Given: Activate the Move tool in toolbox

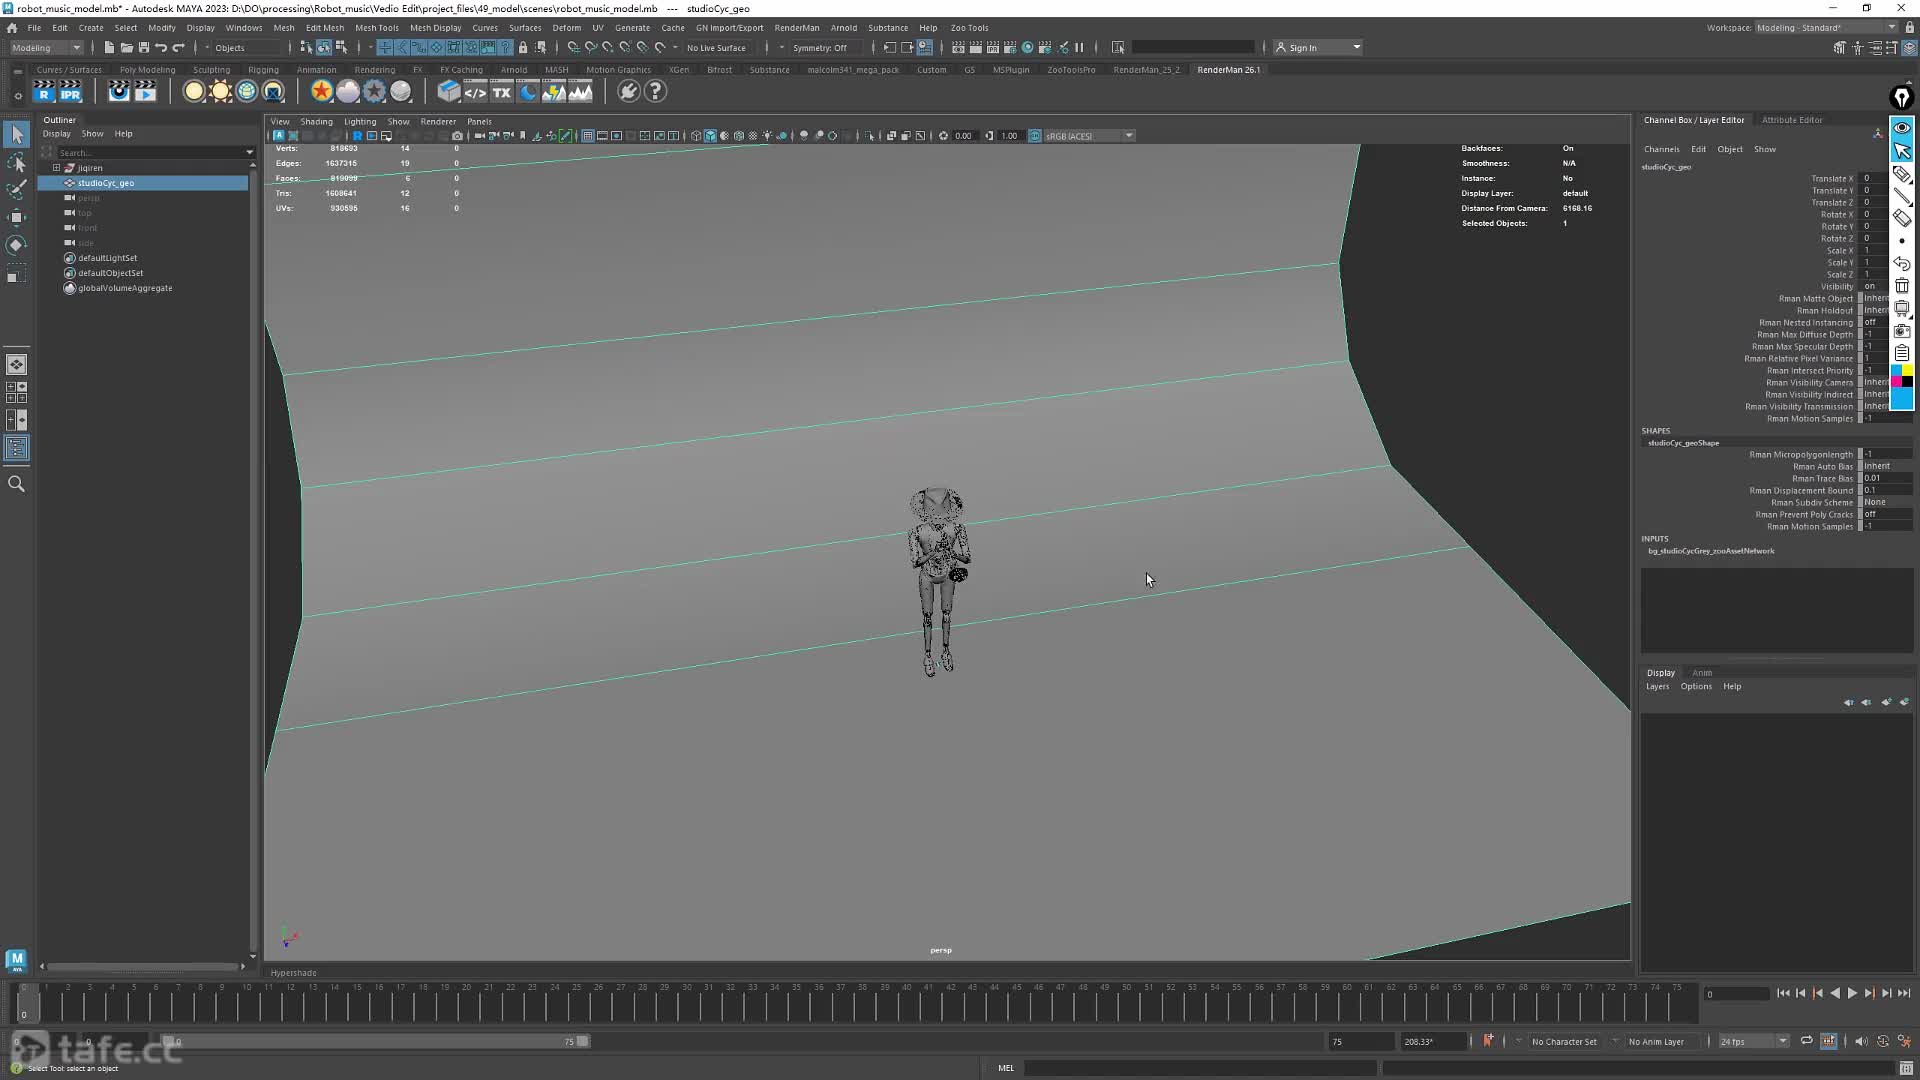Looking at the screenshot, I should [x=17, y=217].
